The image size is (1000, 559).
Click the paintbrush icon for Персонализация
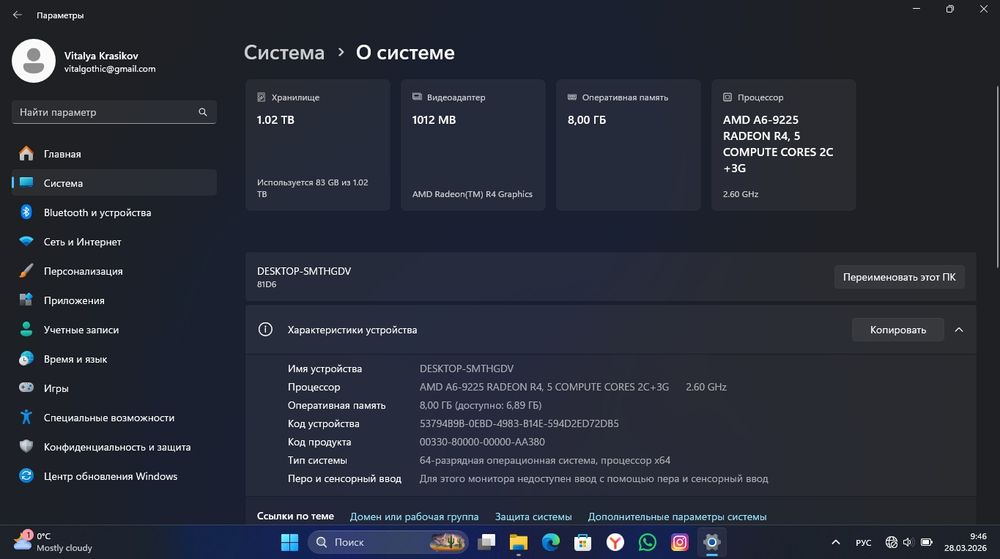tap(26, 271)
